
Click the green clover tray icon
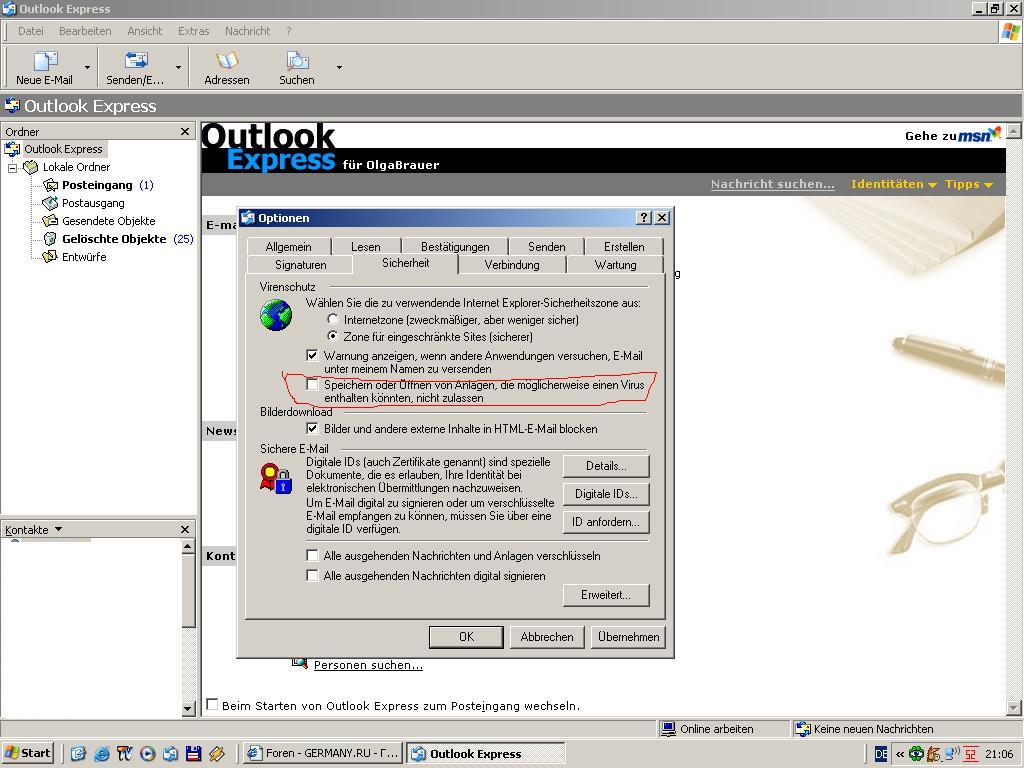pyautogui.click(x=916, y=754)
